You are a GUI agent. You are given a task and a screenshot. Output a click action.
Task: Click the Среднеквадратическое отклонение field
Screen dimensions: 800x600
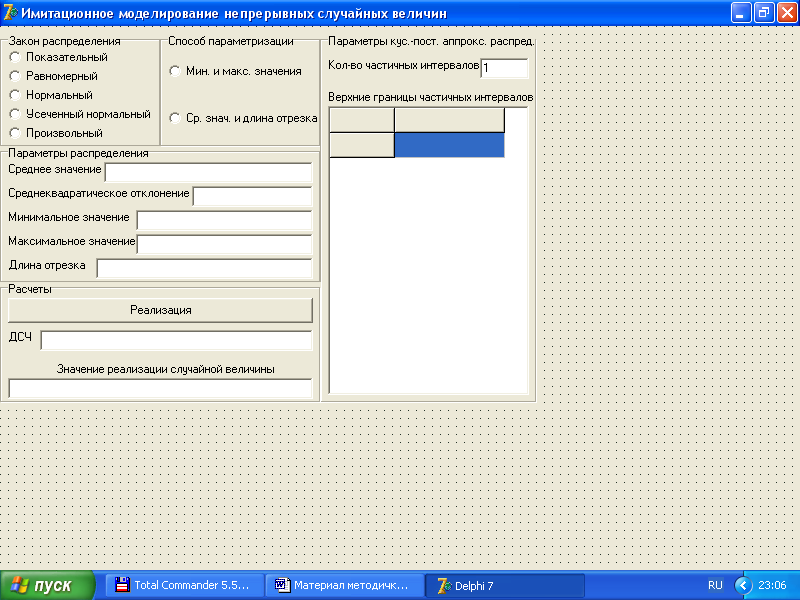[x=253, y=196]
